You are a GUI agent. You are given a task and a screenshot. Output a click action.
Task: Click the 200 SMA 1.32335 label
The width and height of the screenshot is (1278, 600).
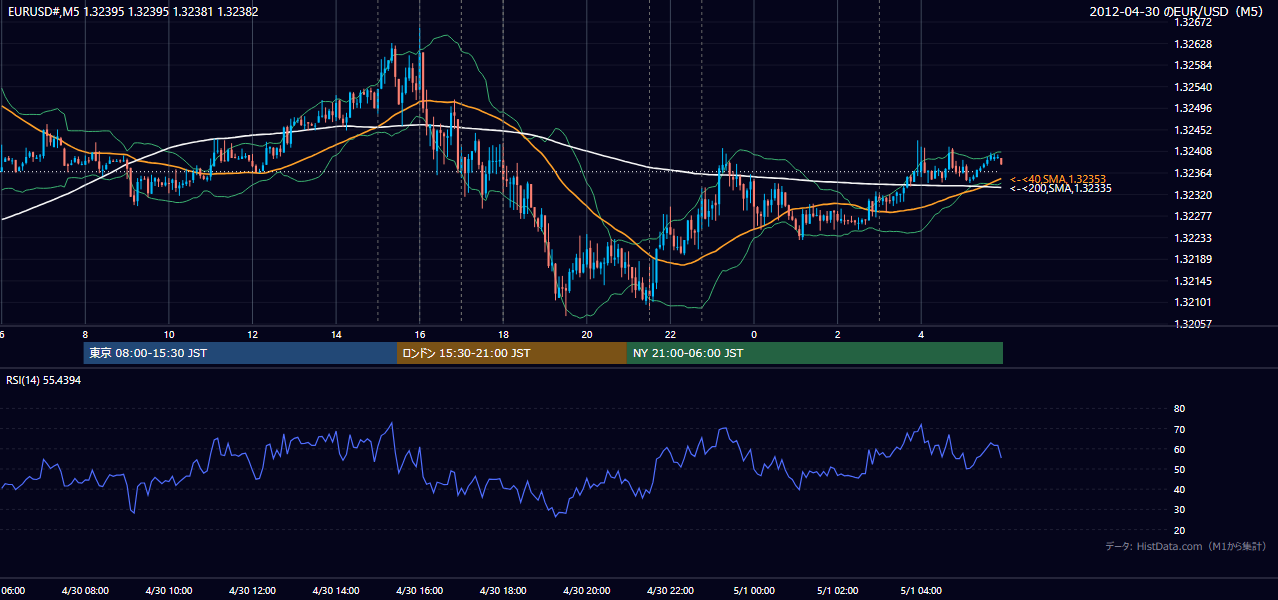click(x=1060, y=188)
